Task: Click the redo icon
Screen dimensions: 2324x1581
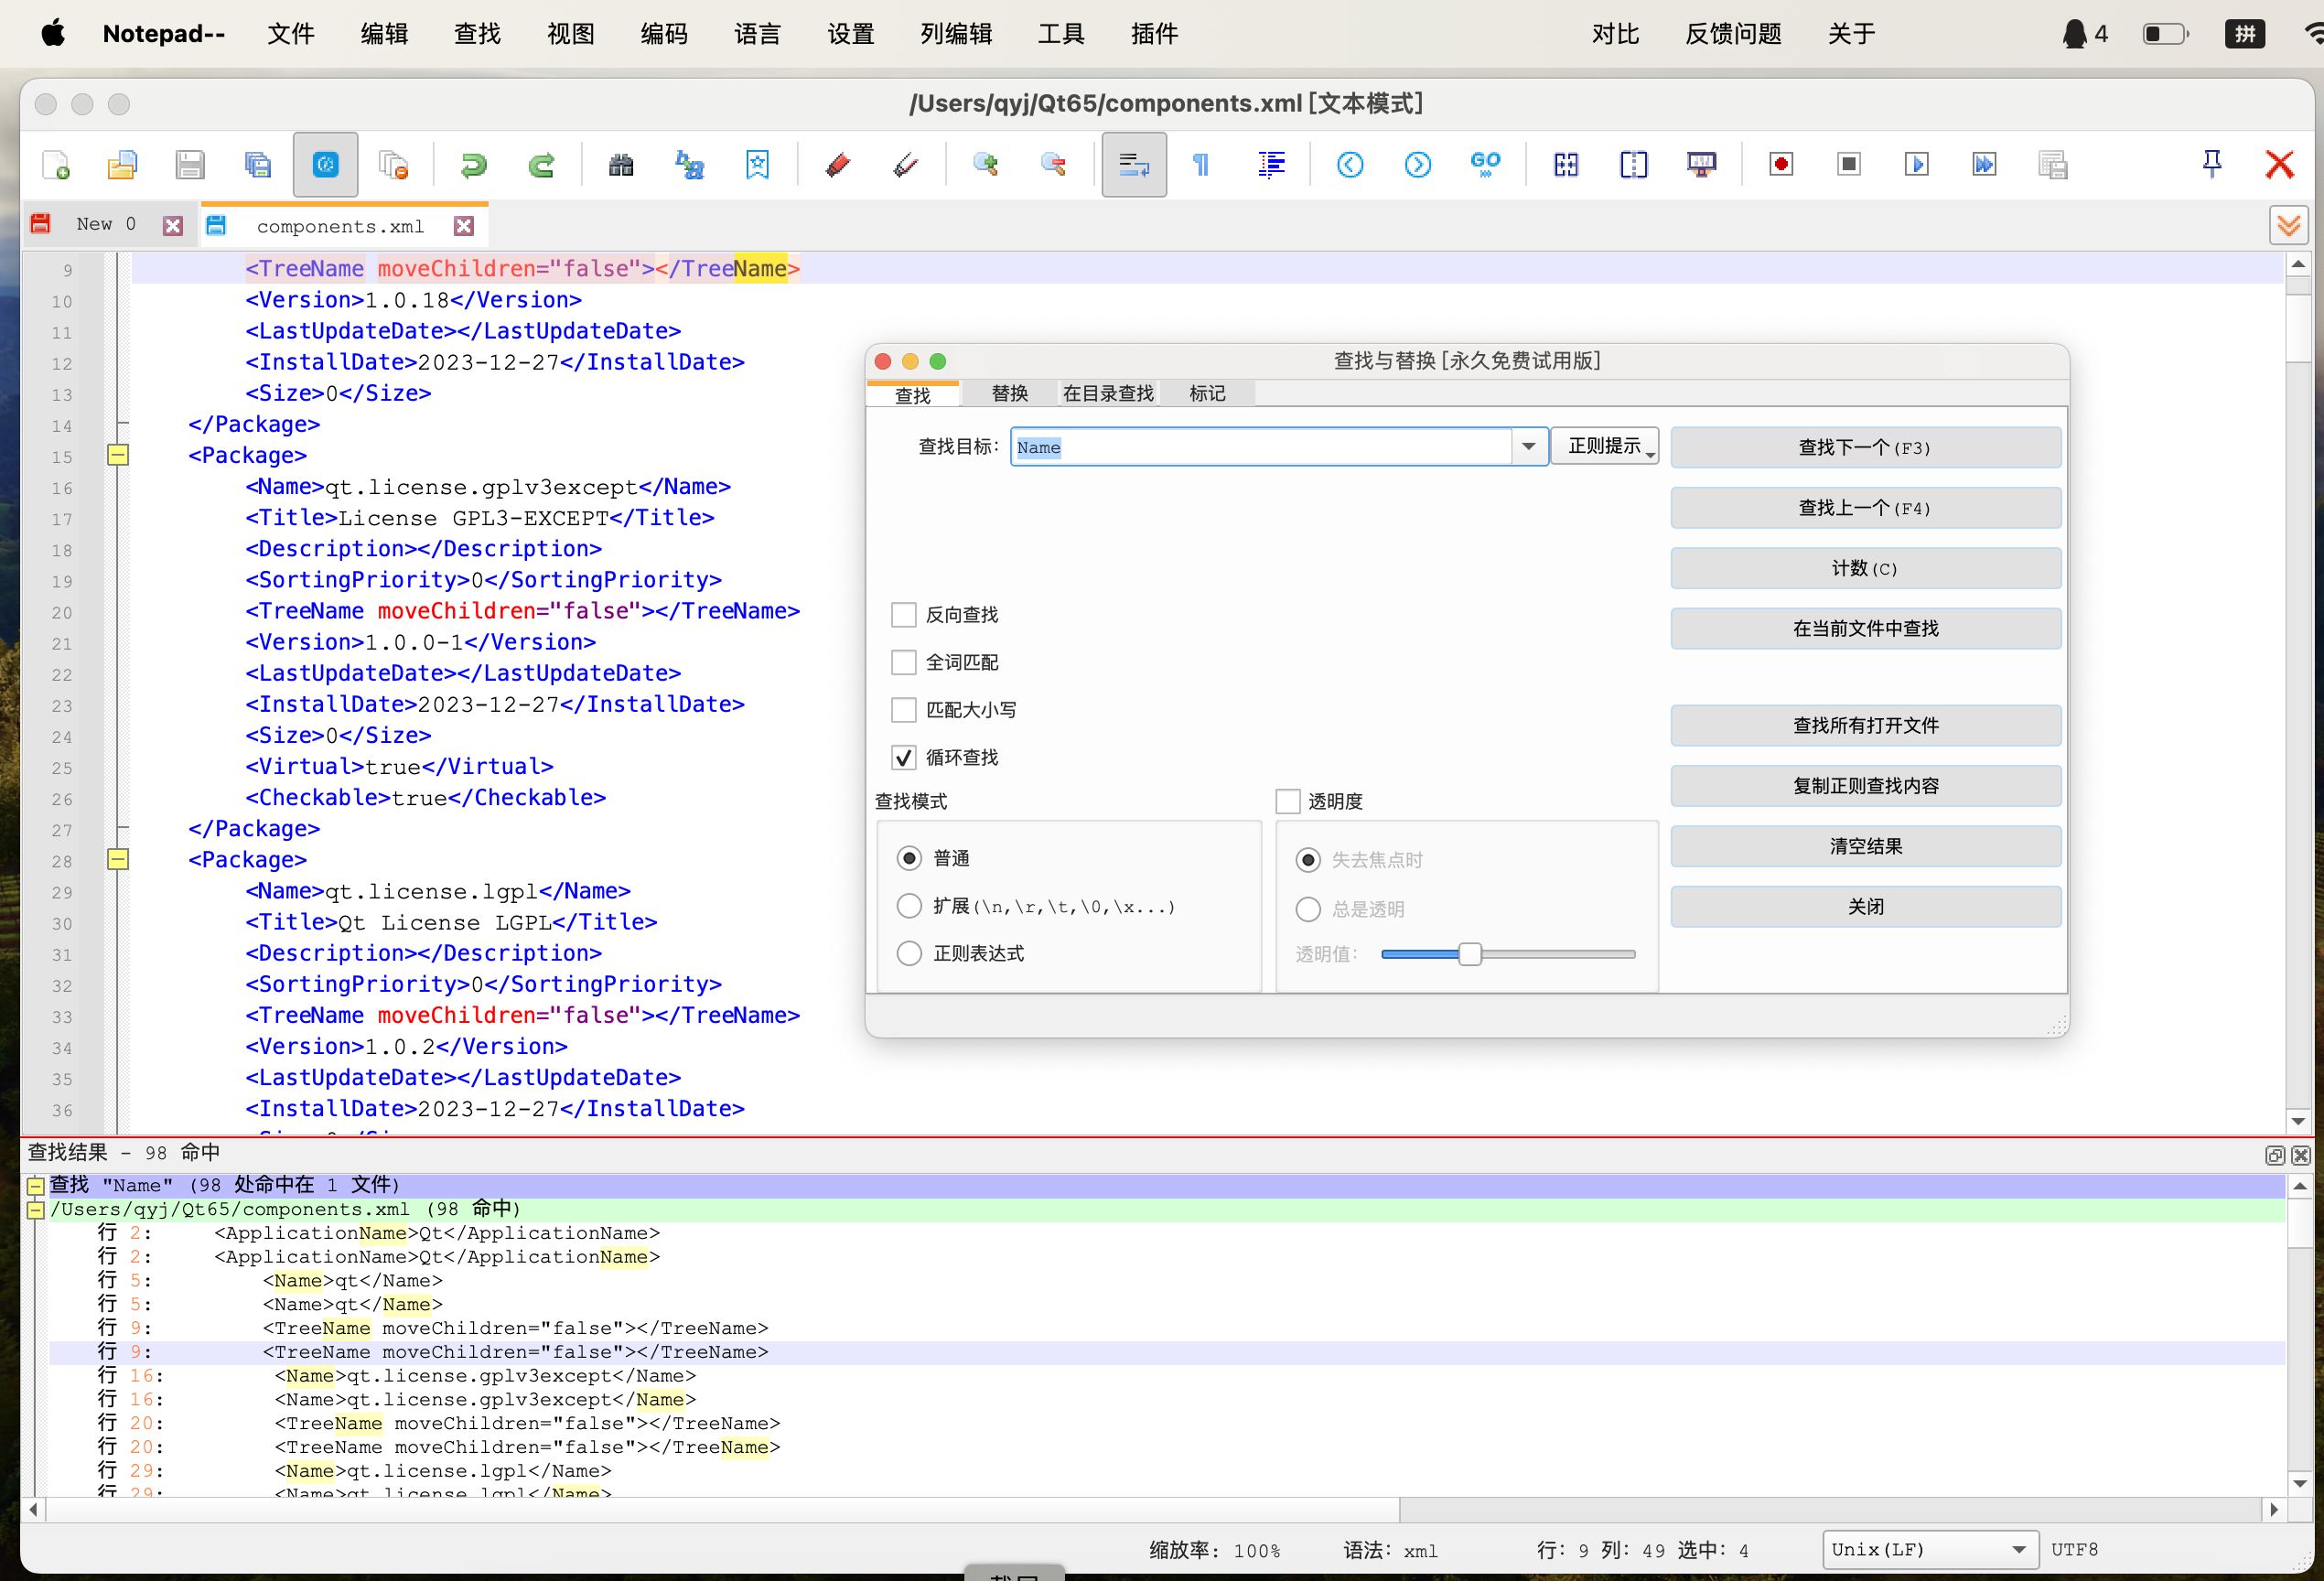Action: 540,164
